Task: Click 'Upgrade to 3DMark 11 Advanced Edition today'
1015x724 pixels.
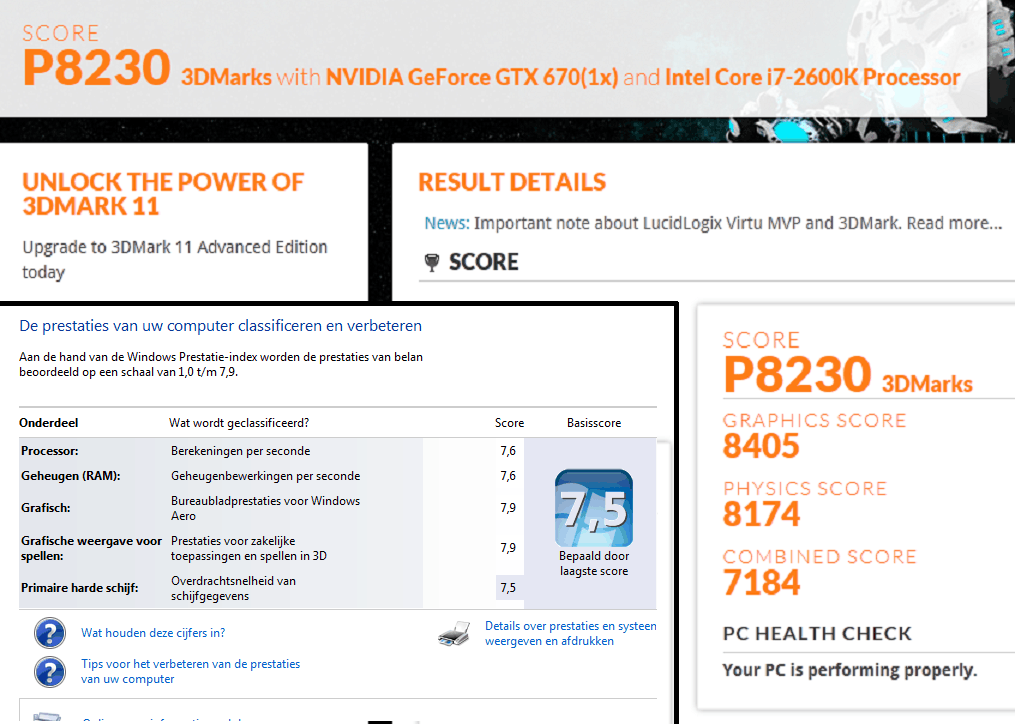Action: (x=175, y=259)
